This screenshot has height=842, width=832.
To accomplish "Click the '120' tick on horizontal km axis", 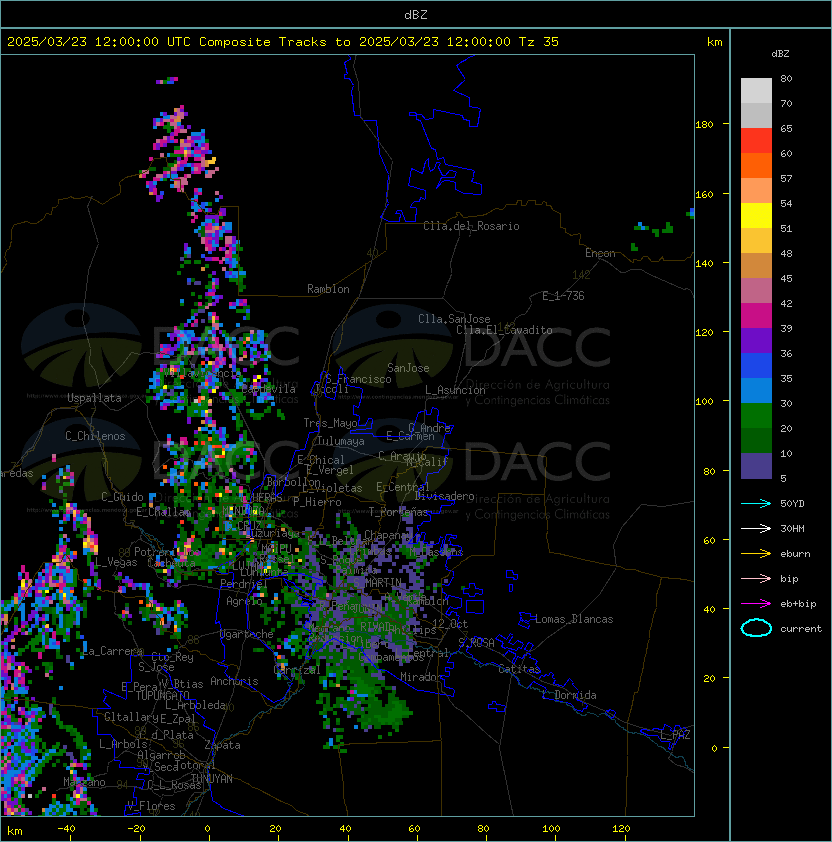I will click(621, 829).
